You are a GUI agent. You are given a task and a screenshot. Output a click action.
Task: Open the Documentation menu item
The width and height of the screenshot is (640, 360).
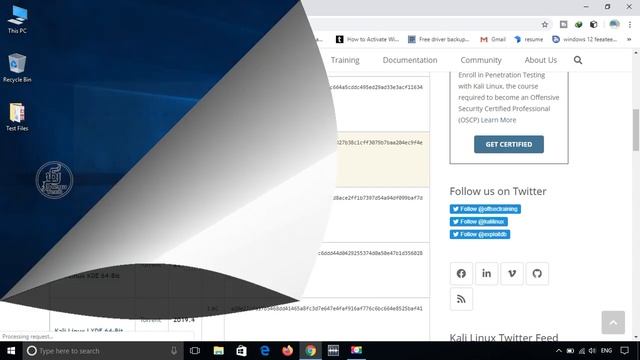click(410, 60)
